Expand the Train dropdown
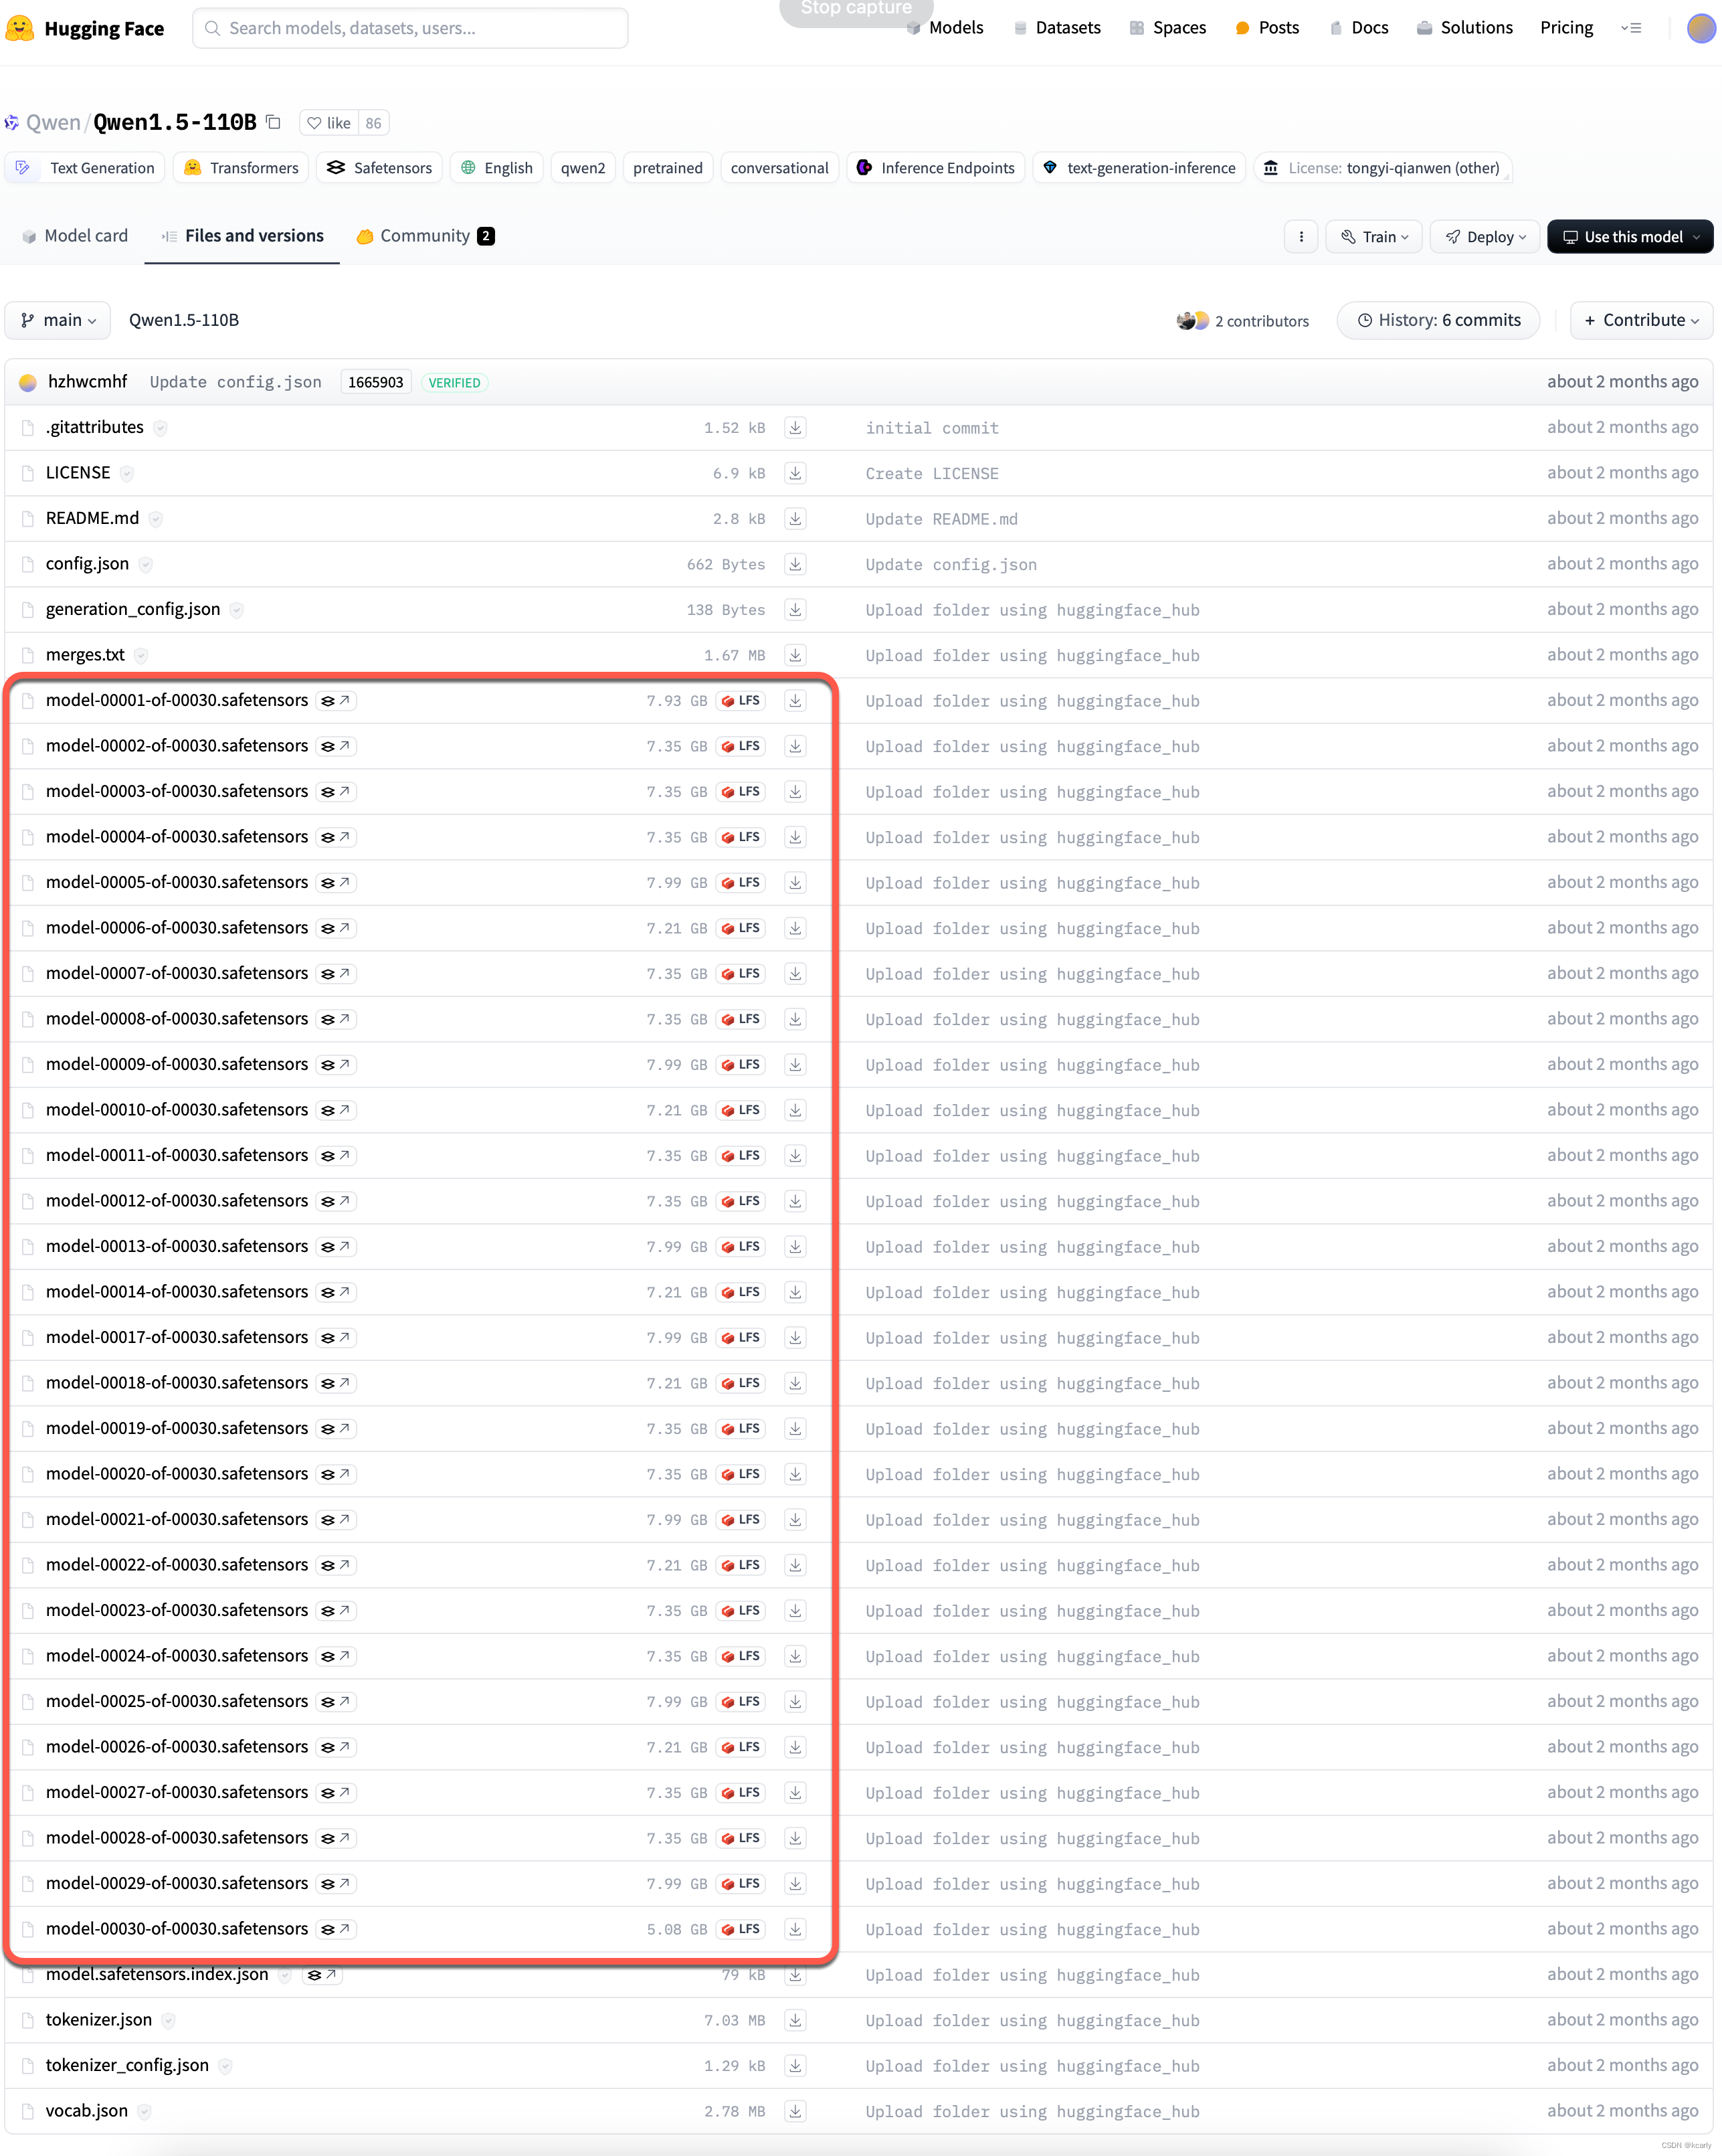 coord(1374,237)
